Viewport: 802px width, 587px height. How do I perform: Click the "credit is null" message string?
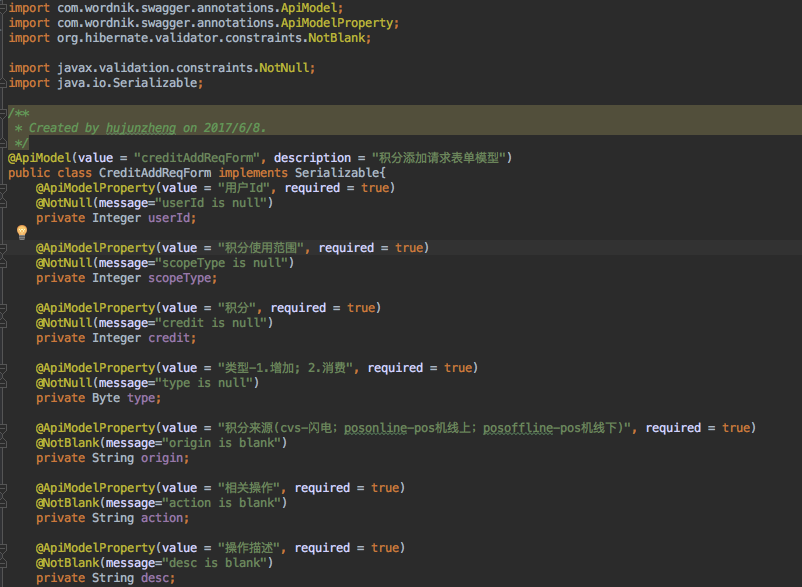211,323
